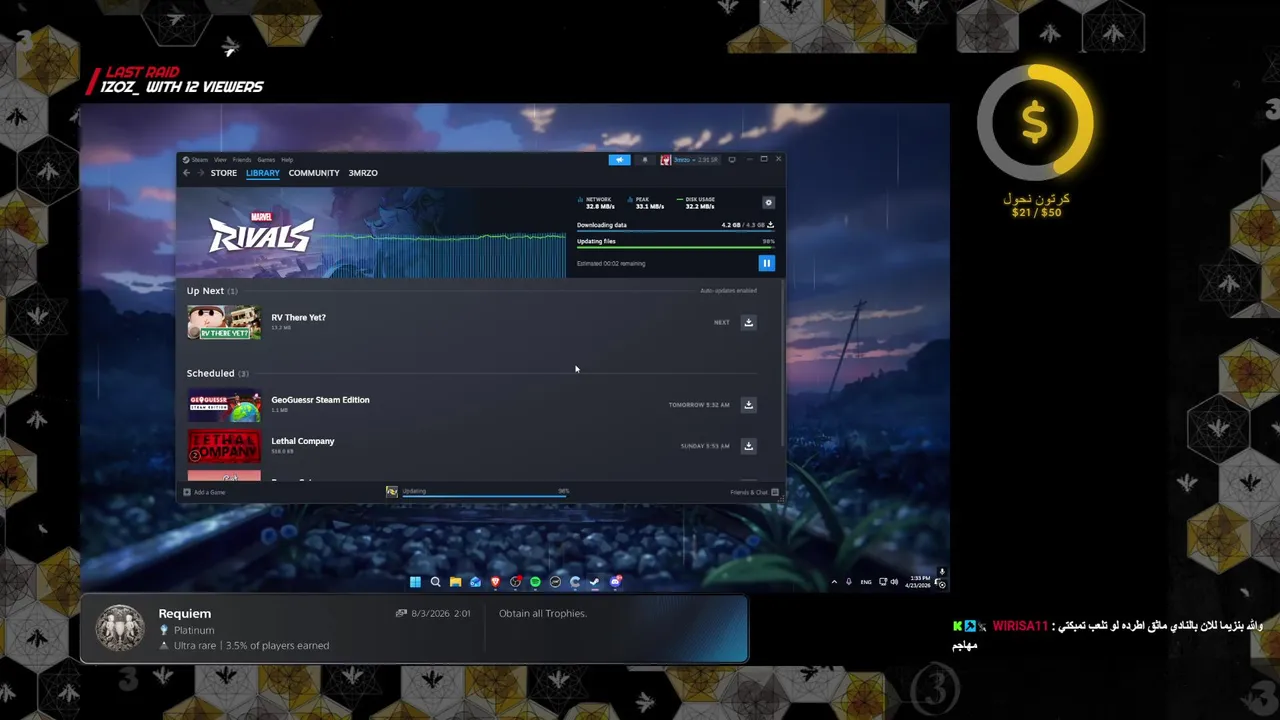Open the taskbar clock and date
The height and width of the screenshot is (720, 1280).
click(919, 582)
